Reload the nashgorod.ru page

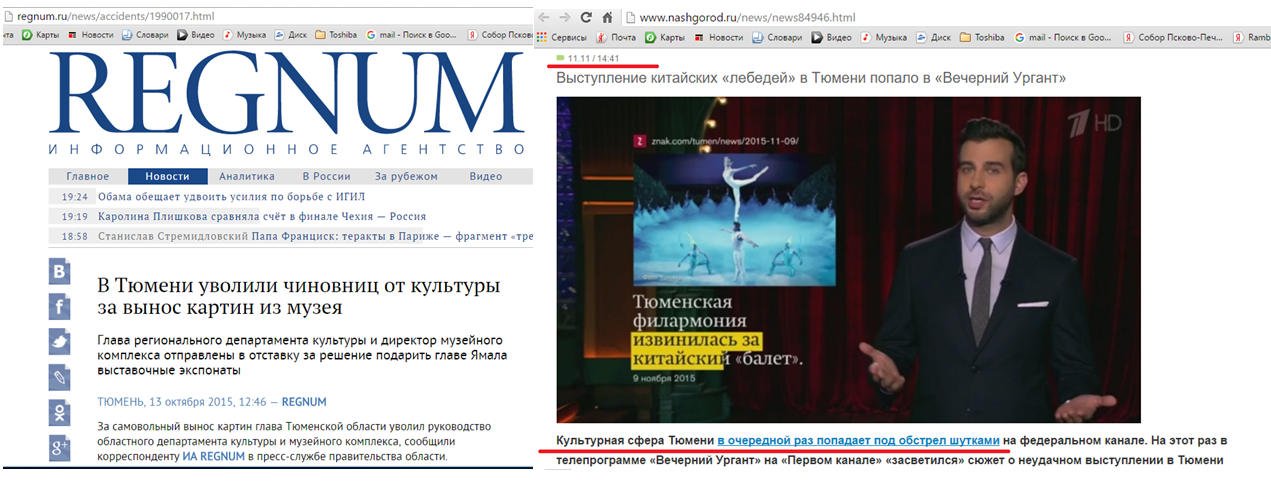click(586, 18)
